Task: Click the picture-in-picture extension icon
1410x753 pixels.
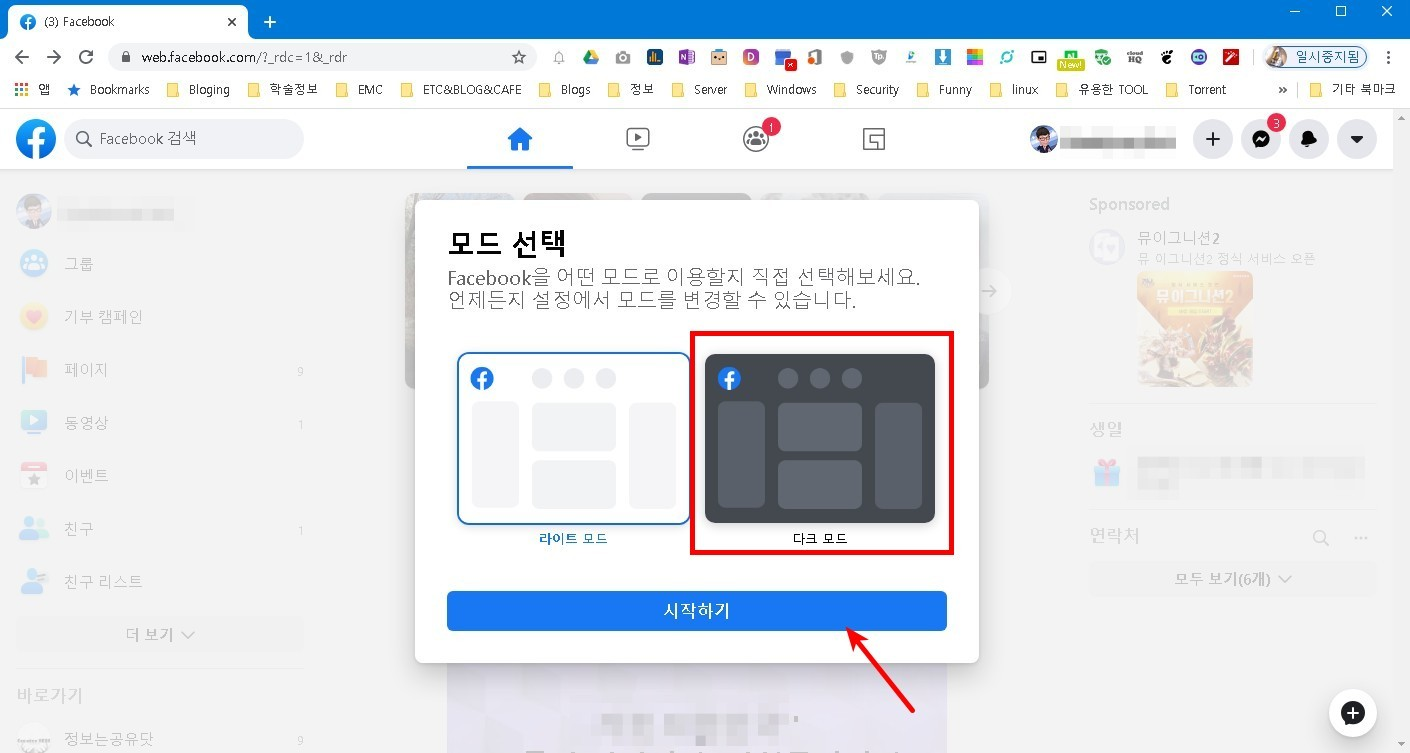Action: coord(1039,57)
